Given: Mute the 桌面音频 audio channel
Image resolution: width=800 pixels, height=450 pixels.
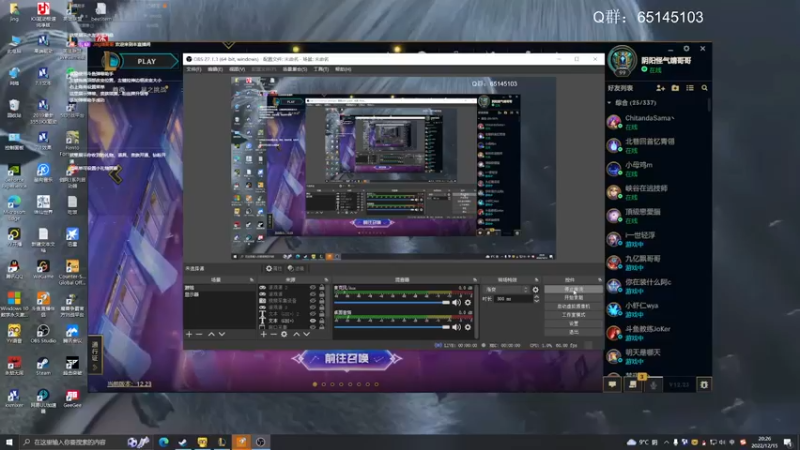Looking at the screenshot, I should click(x=457, y=327).
